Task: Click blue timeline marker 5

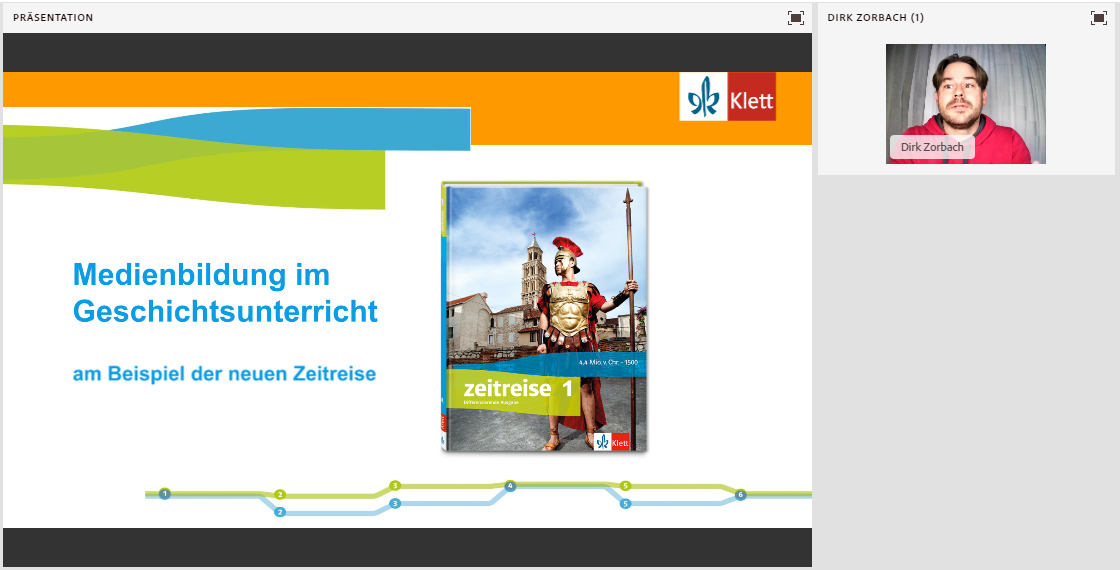Action: point(626,504)
